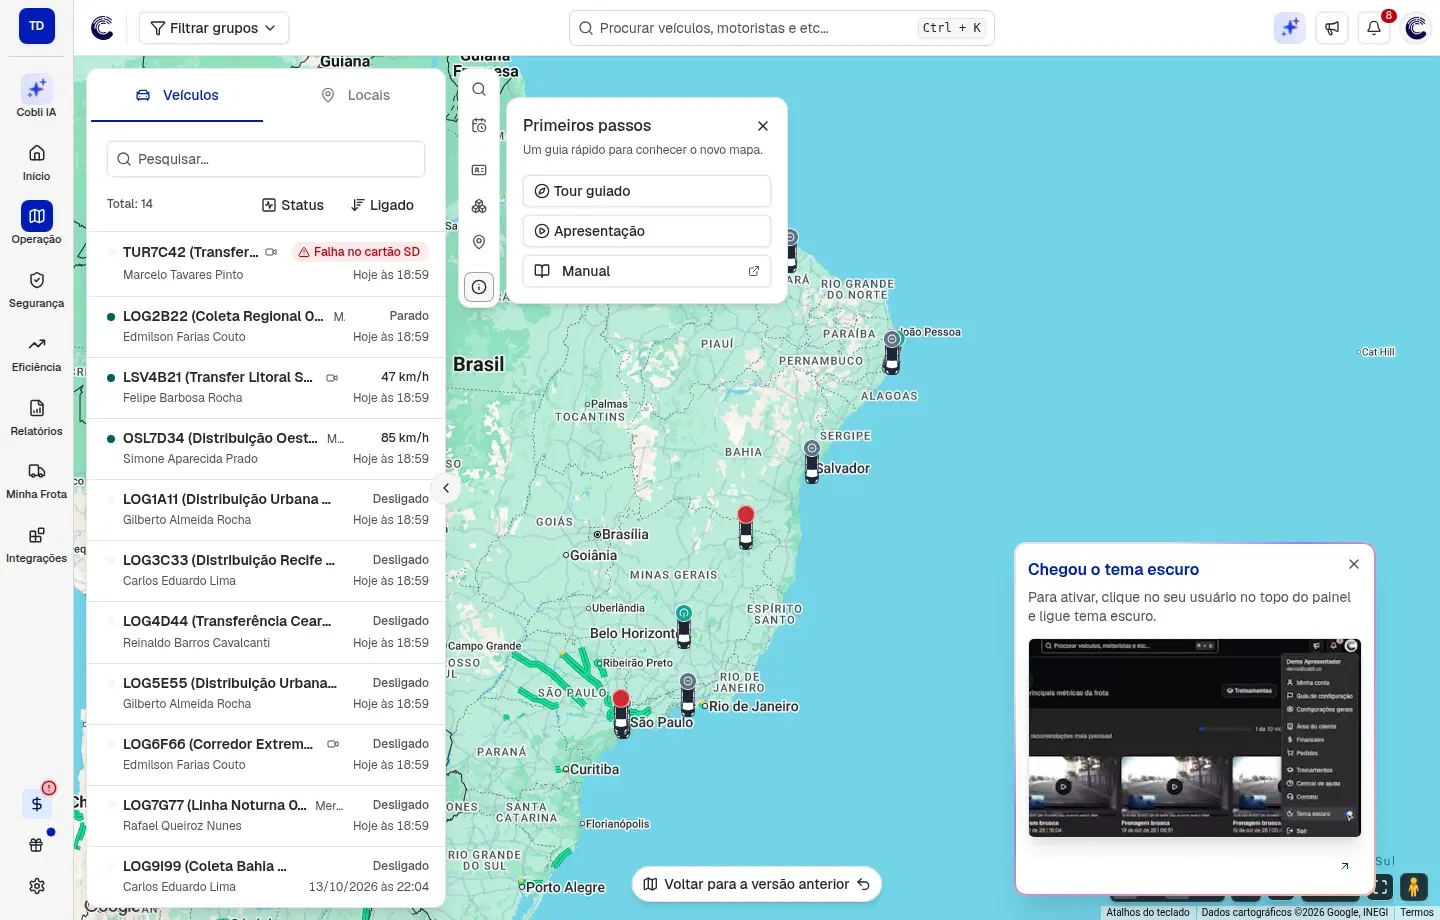Open the Filtrar grupos dropdown
The width and height of the screenshot is (1440, 920).
[214, 28]
